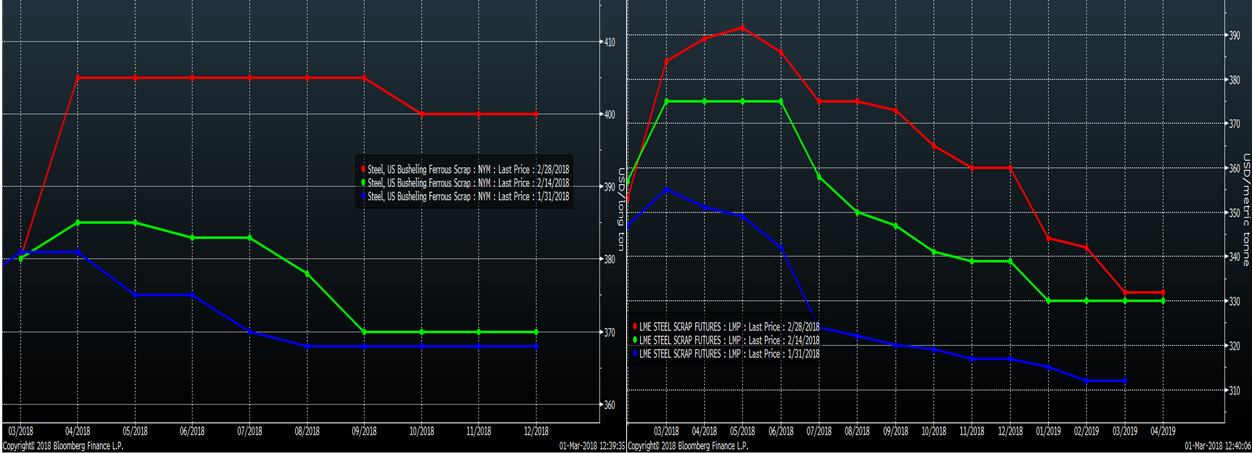The width and height of the screenshot is (1253, 453).
Task: Click red legend dot for US Busheling 2/28/2018
Action: coord(362,168)
